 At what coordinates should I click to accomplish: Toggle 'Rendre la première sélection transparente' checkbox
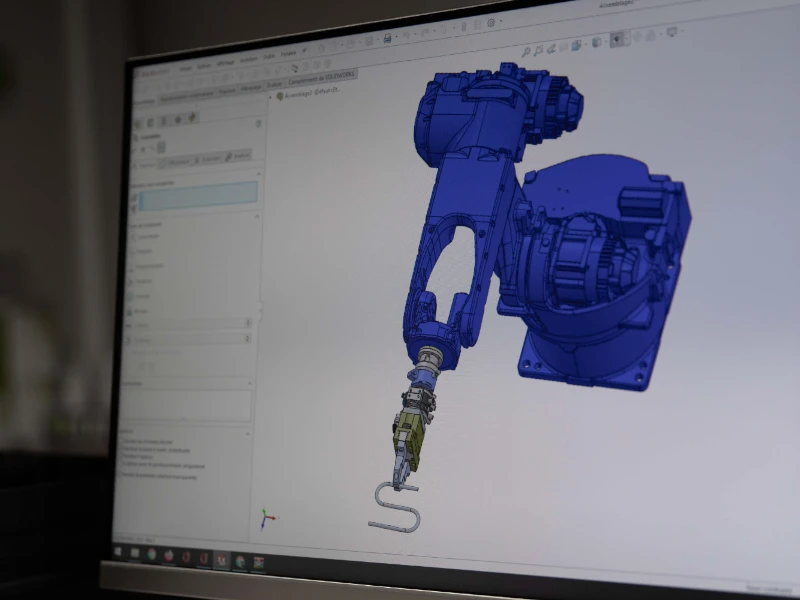(121, 476)
